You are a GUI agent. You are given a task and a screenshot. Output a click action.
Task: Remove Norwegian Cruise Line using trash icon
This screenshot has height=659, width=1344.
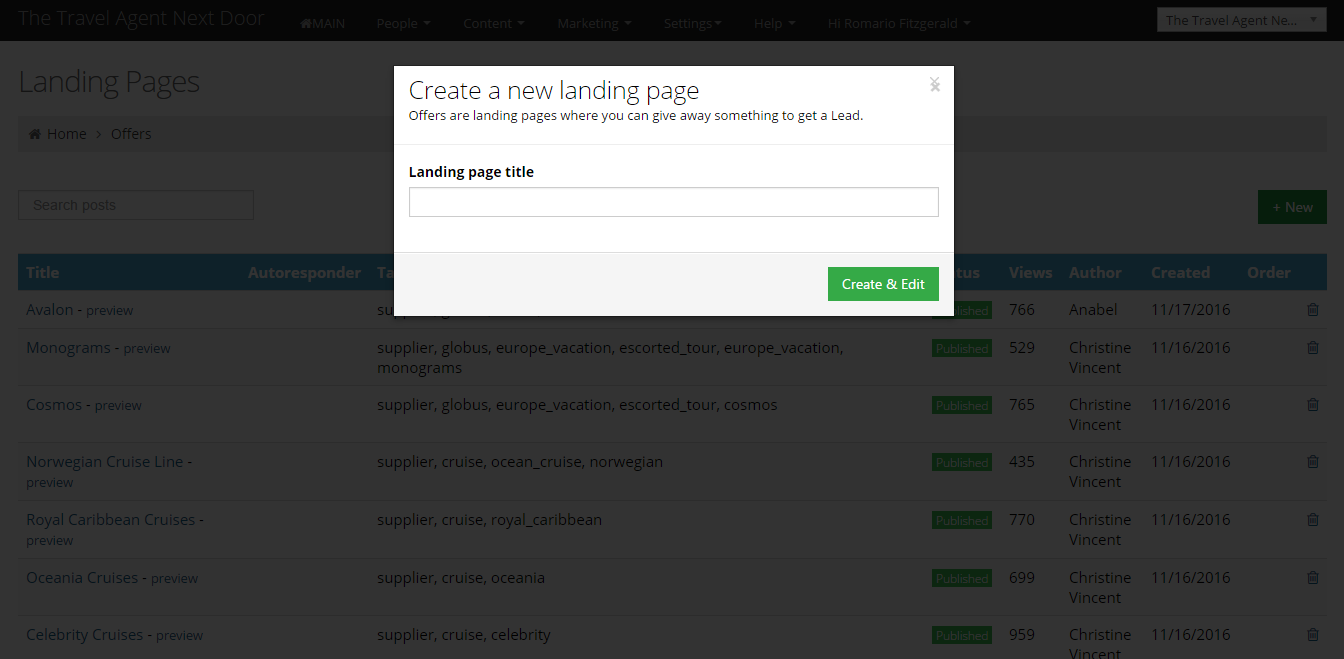pos(1313,462)
